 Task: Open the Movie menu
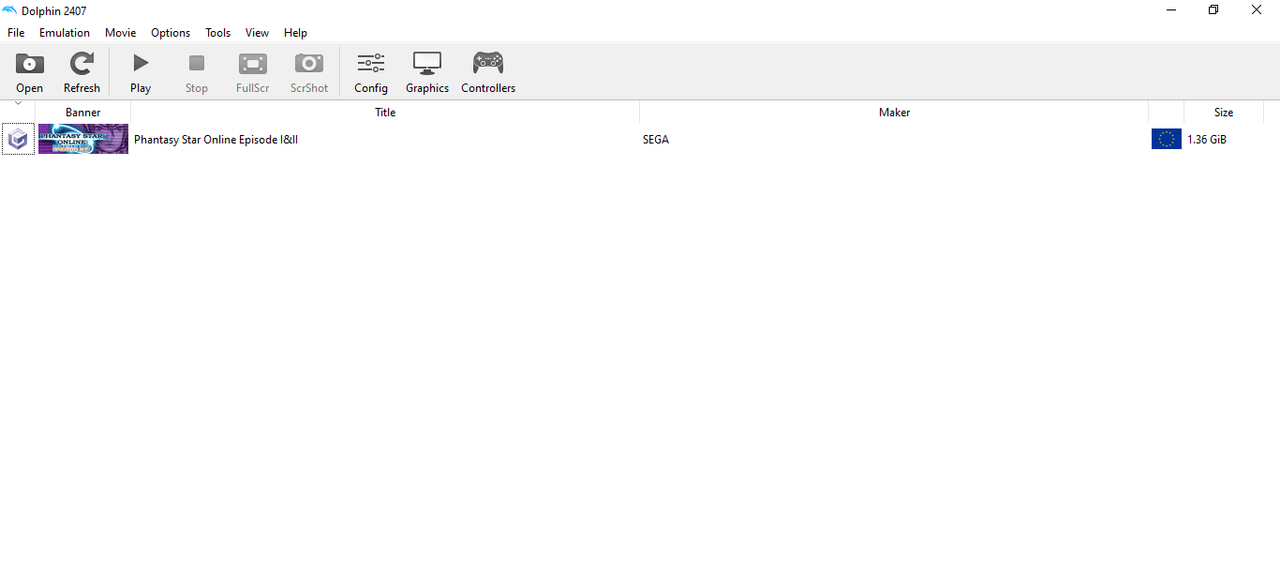pyautogui.click(x=120, y=33)
